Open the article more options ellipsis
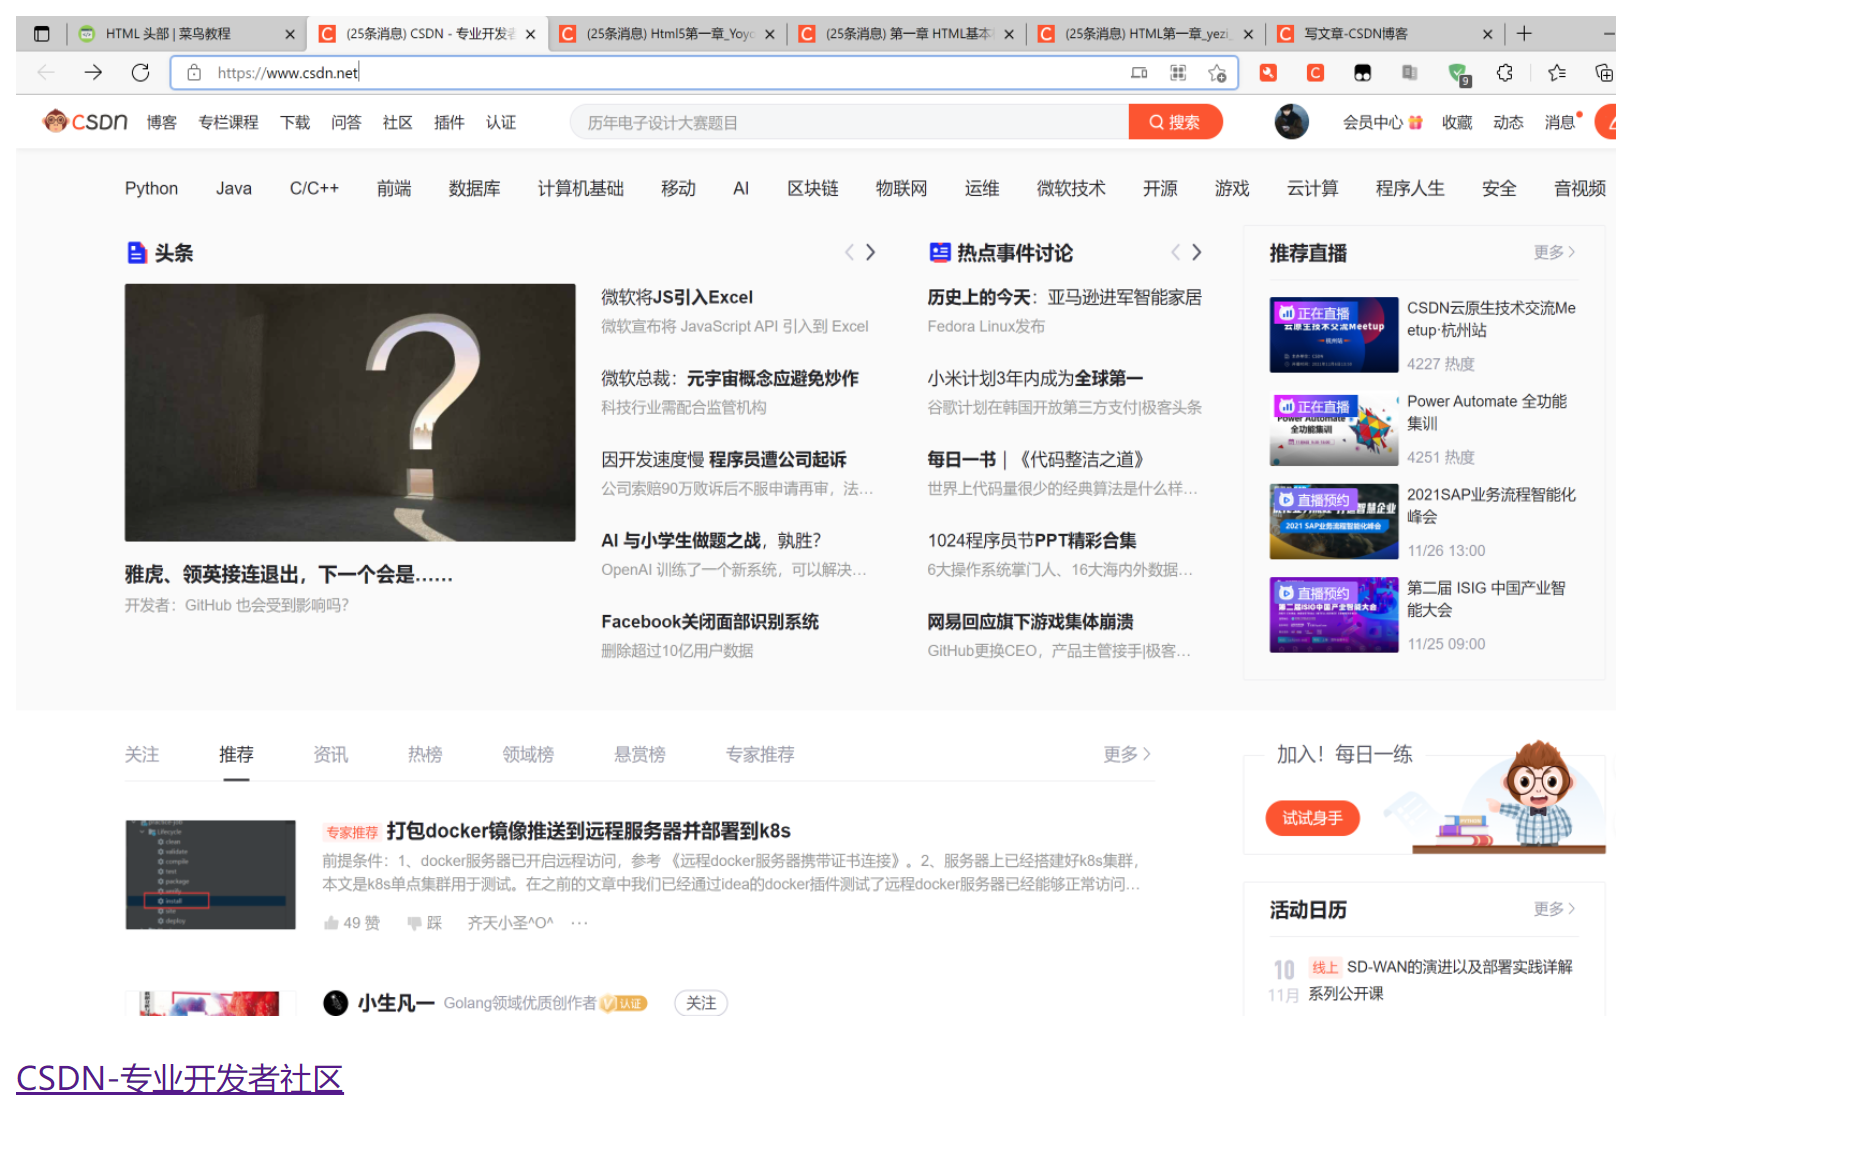The image size is (1852, 1176). 579,923
